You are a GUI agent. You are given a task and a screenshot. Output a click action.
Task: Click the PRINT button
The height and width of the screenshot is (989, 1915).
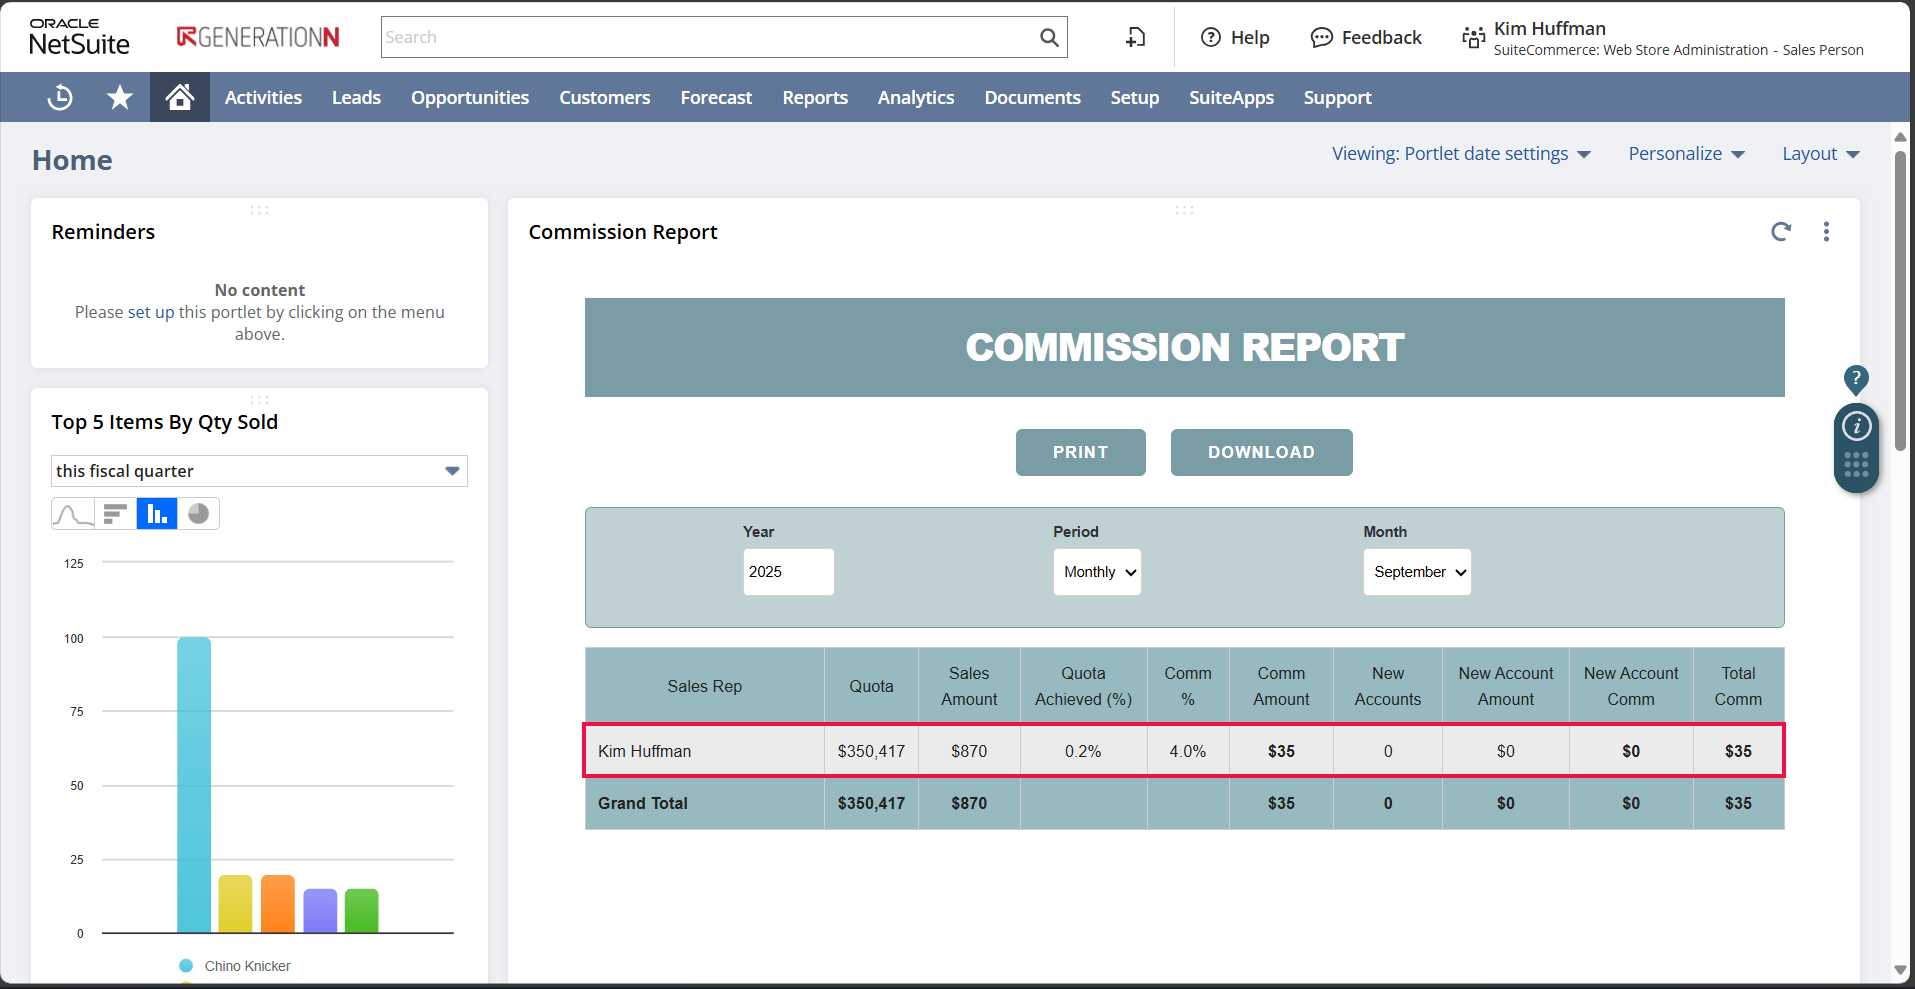(1081, 452)
